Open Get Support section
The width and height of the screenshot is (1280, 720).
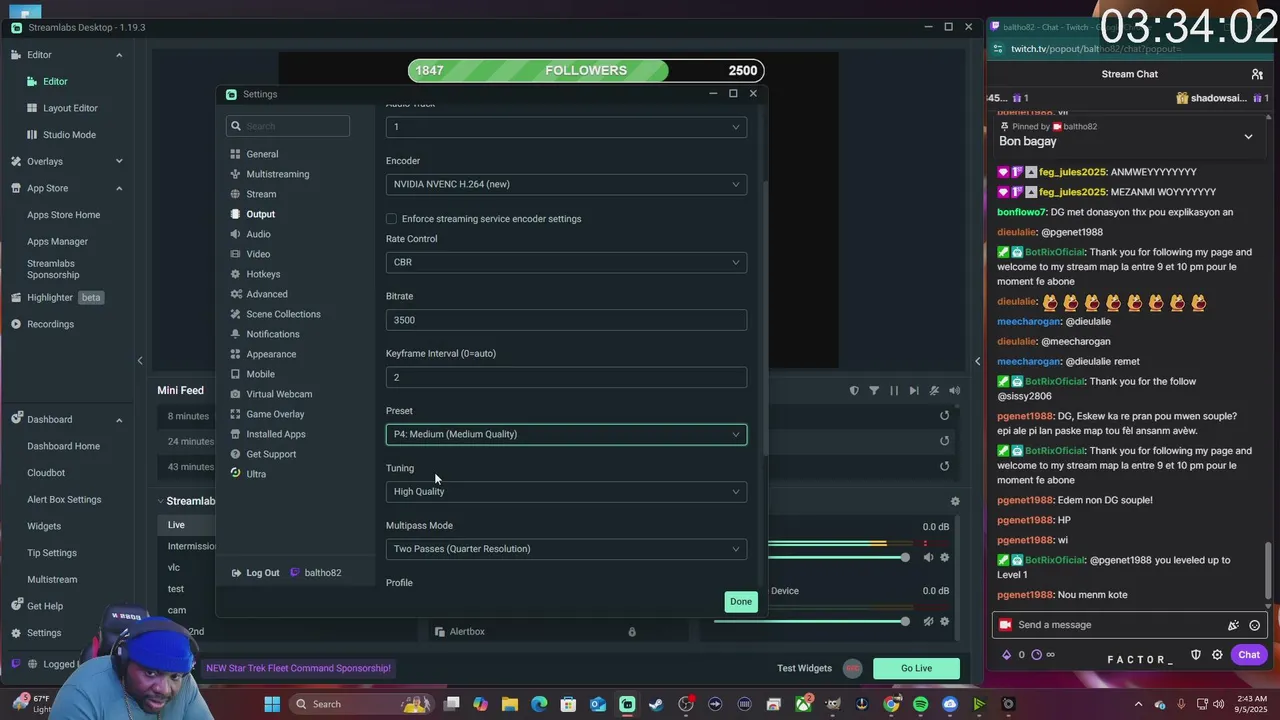(271, 454)
